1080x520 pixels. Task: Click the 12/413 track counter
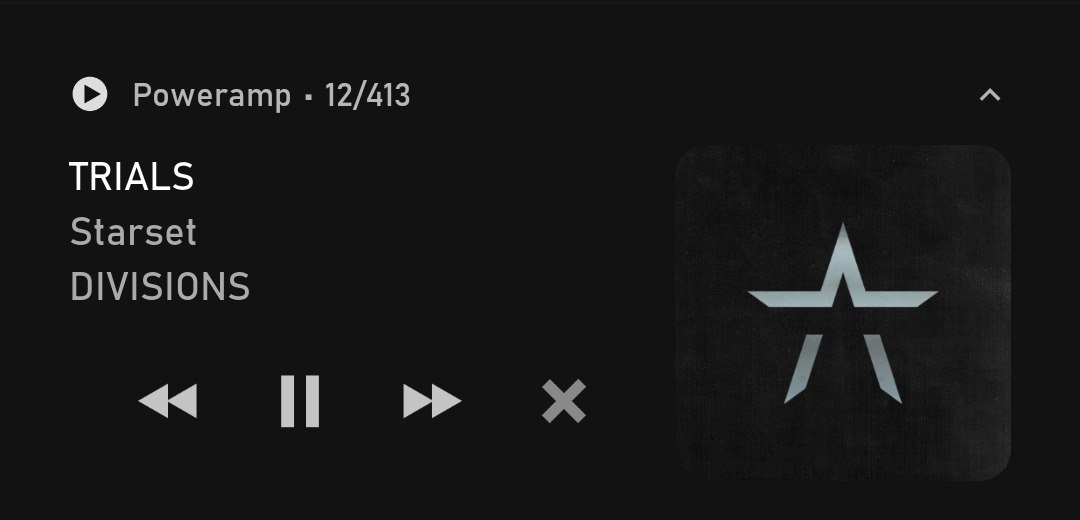368,95
